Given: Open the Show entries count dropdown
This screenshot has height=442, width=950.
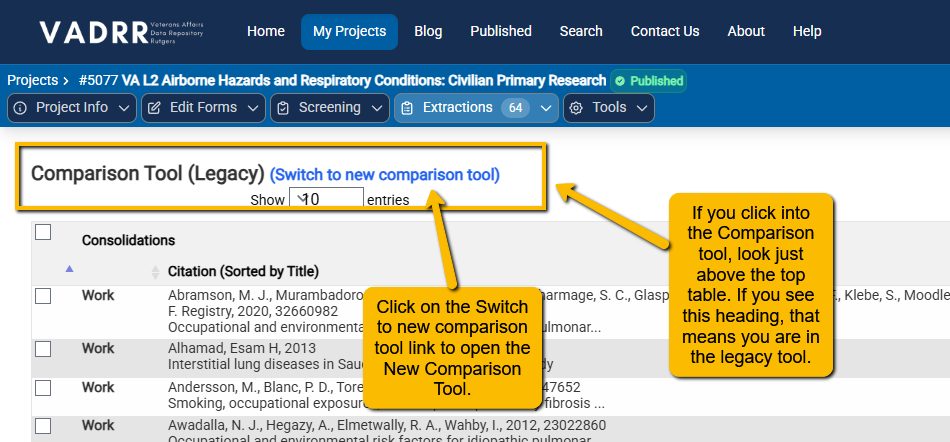Looking at the screenshot, I should (327, 198).
